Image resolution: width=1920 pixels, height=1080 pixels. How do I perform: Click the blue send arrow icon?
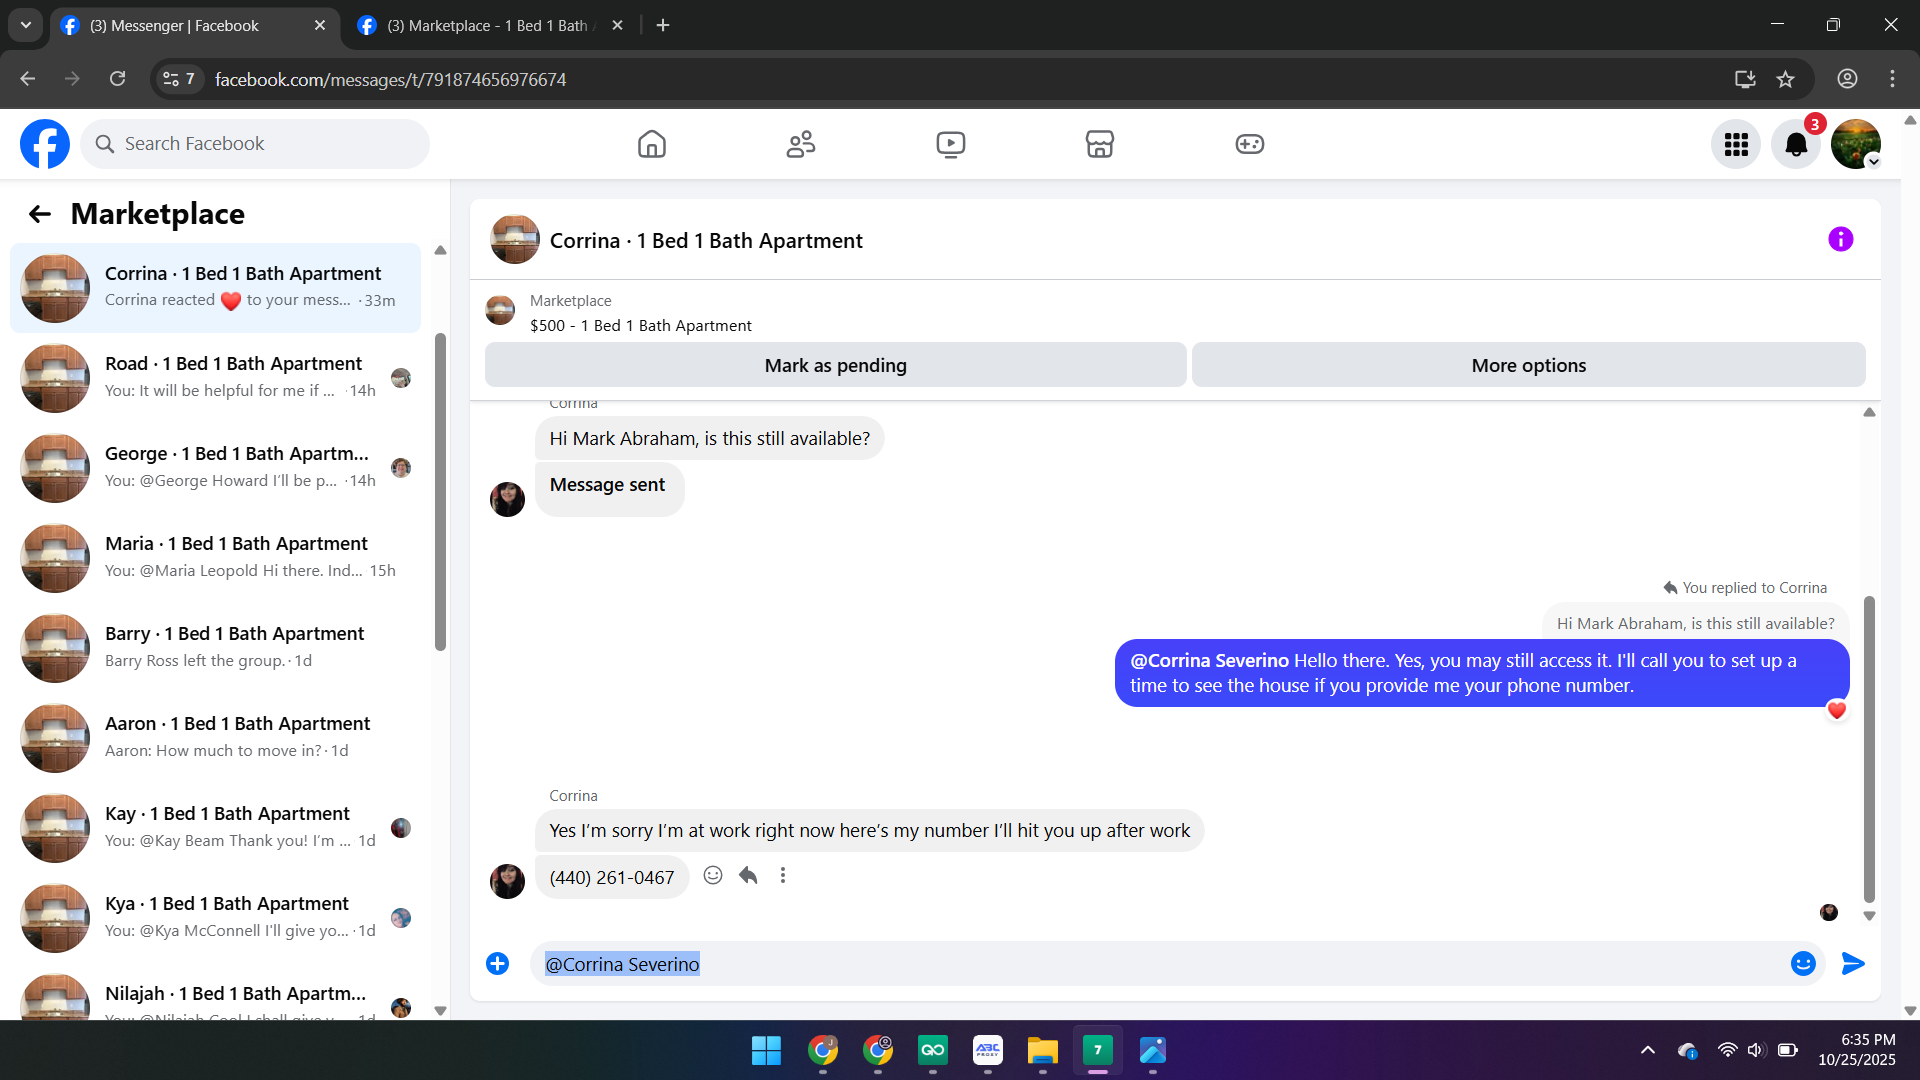(1853, 963)
